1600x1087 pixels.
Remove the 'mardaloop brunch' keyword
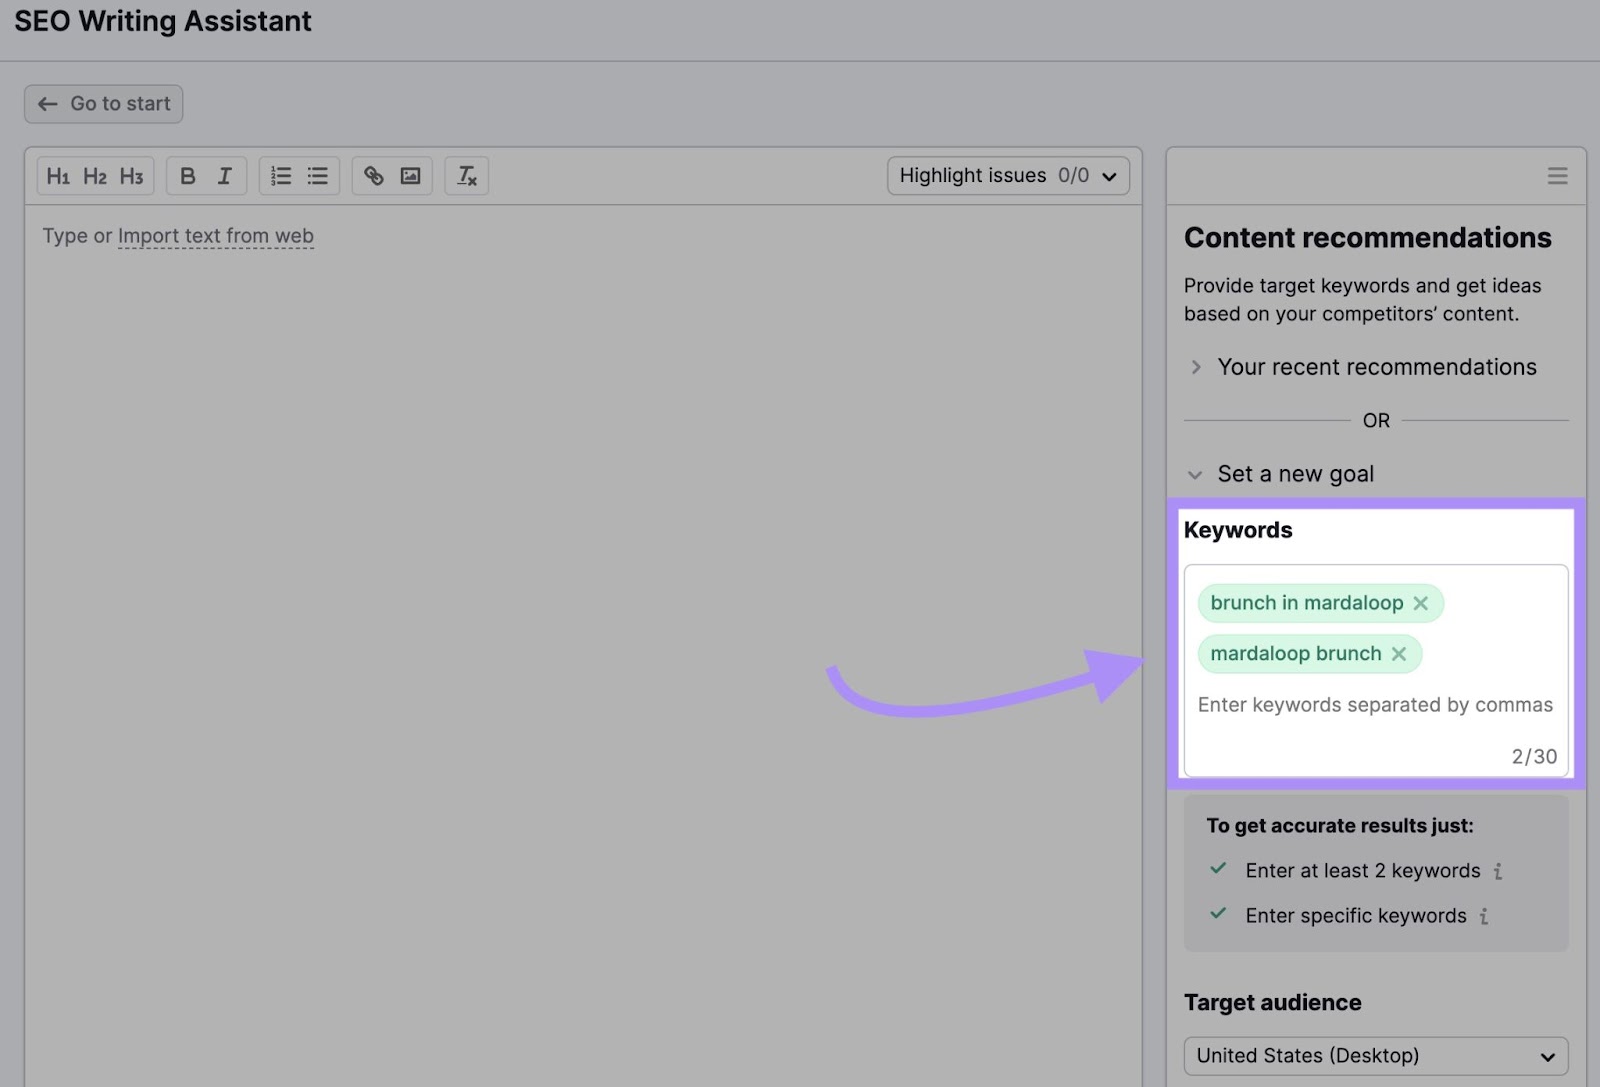(1399, 653)
